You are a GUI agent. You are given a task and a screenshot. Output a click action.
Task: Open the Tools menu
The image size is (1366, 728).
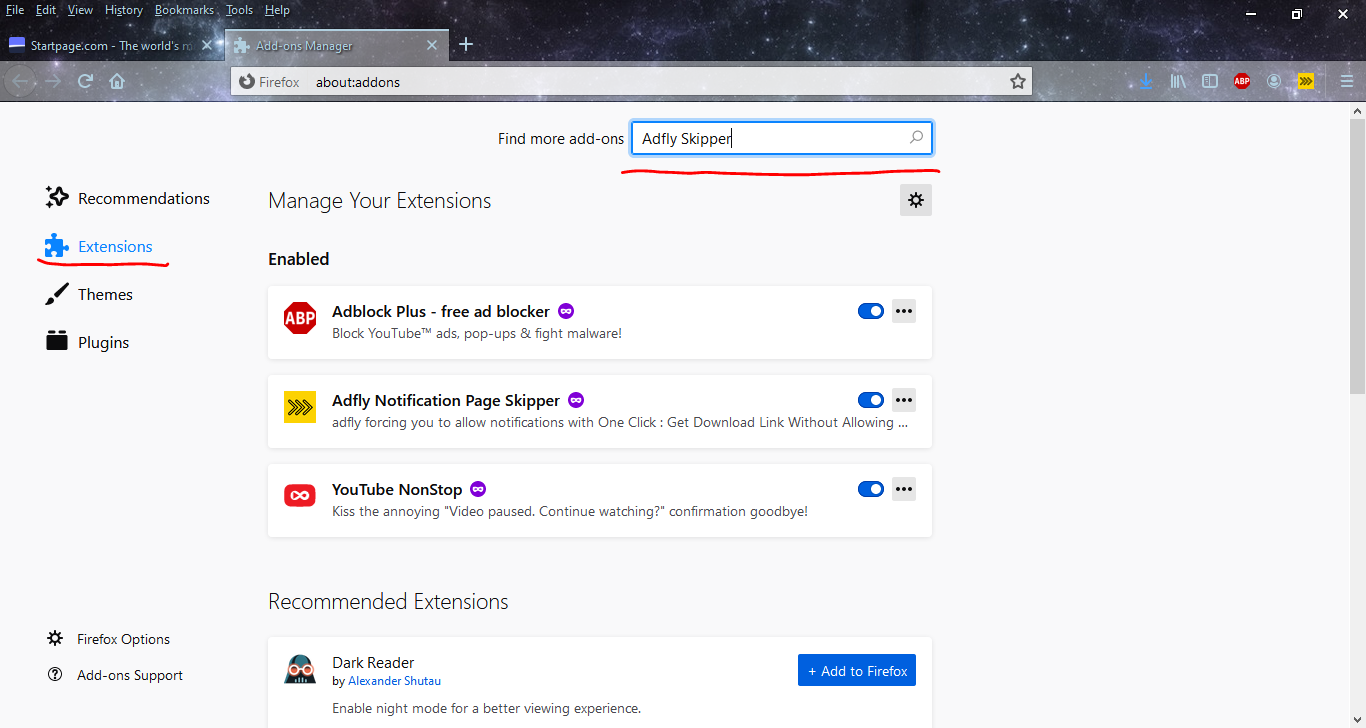tap(240, 10)
